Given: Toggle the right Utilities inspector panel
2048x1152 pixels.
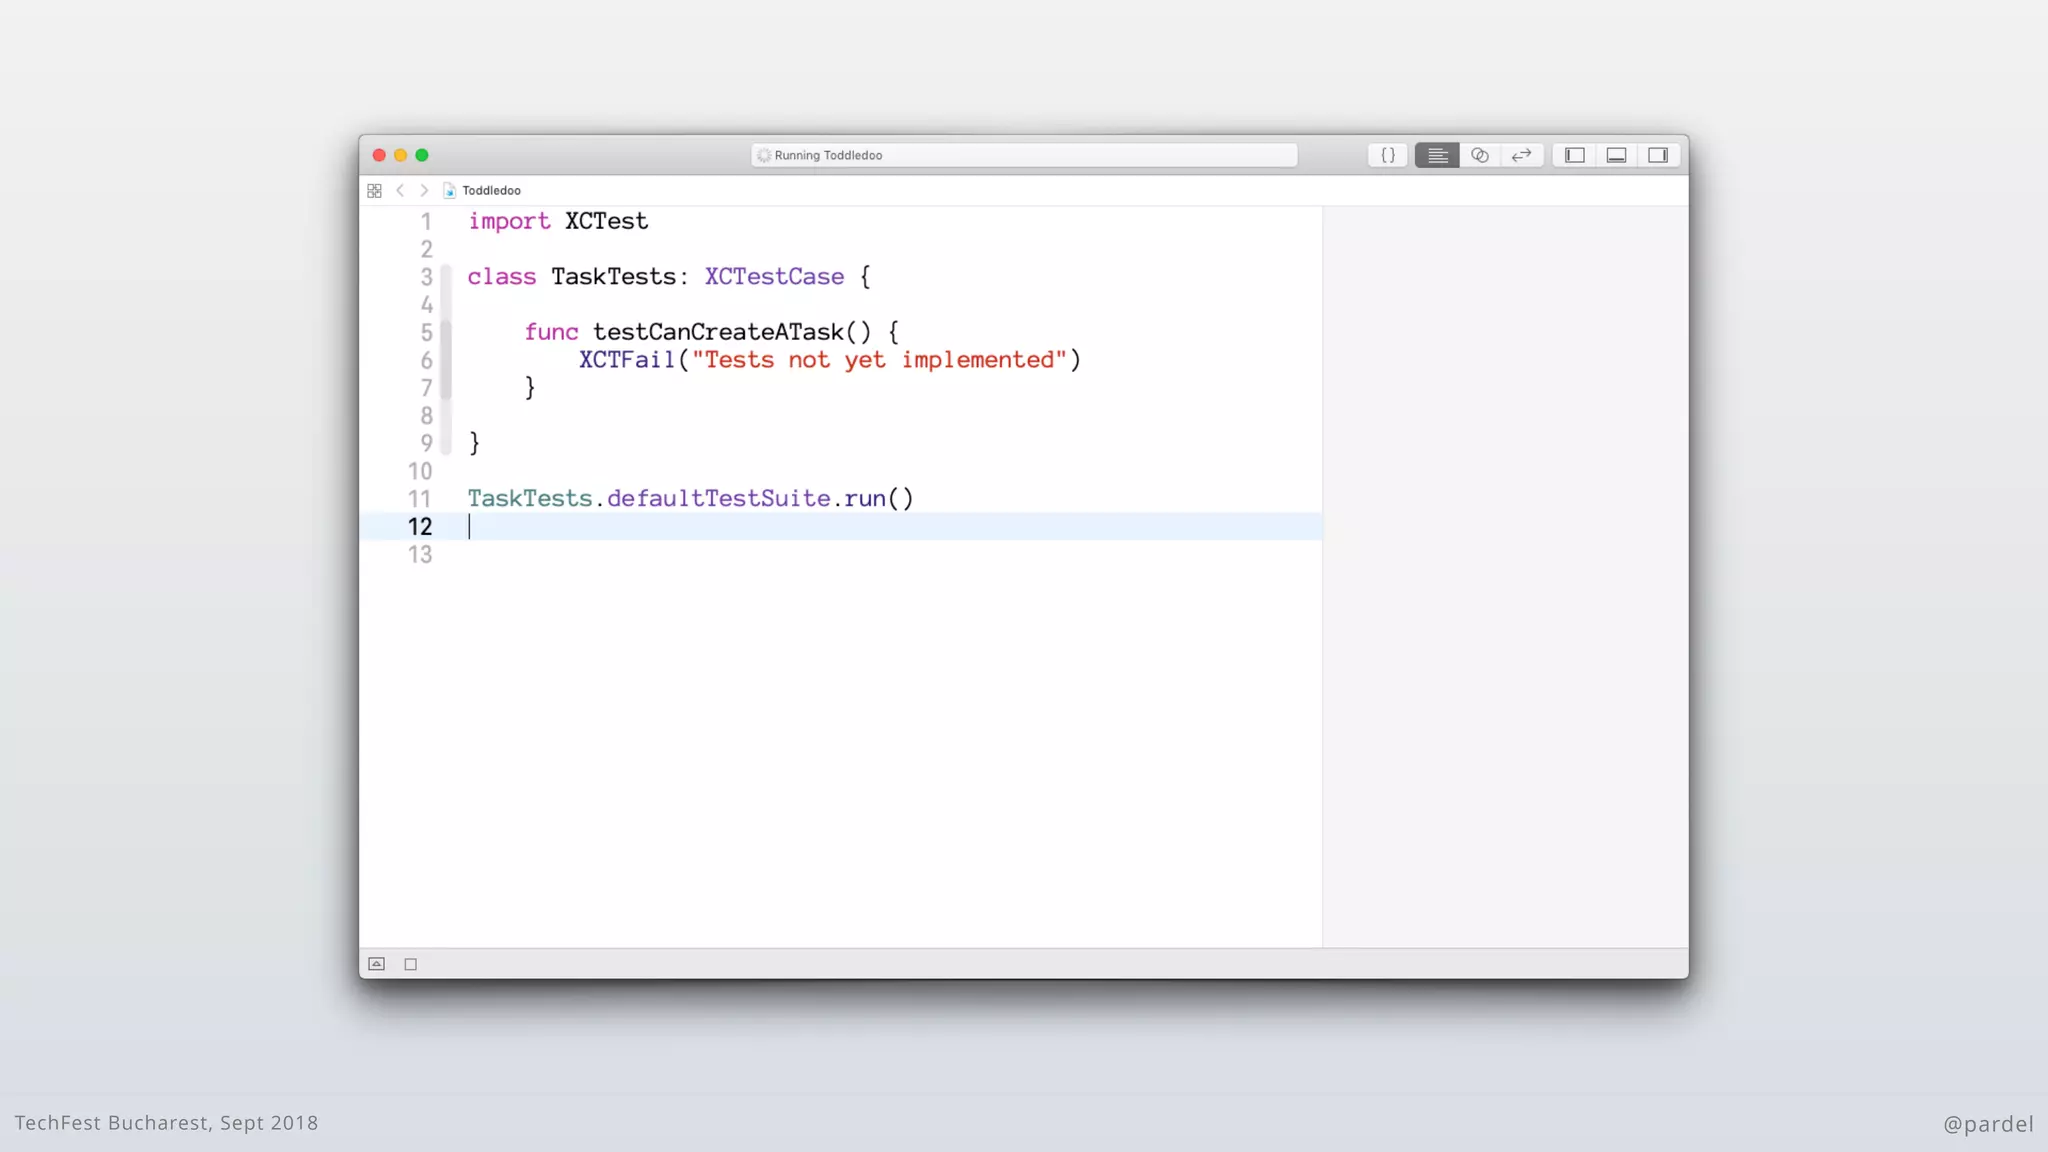Looking at the screenshot, I should pyautogui.click(x=1658, y=155).
